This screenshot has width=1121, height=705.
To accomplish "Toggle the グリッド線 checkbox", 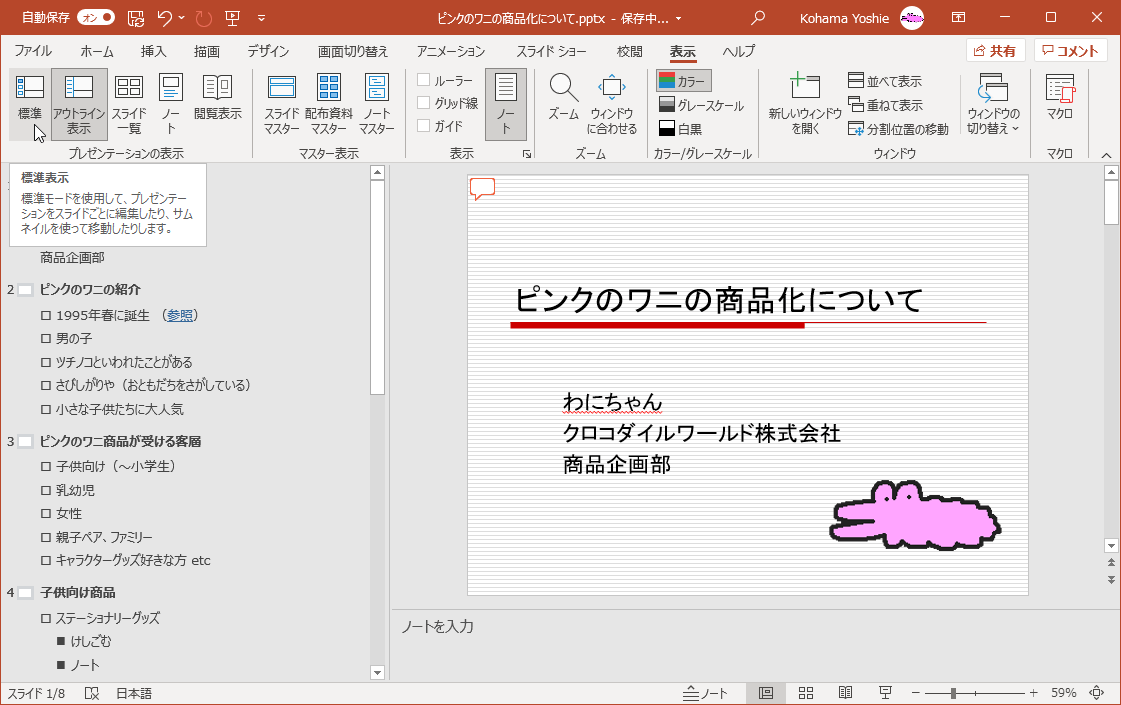I will [x=424, y=103].
